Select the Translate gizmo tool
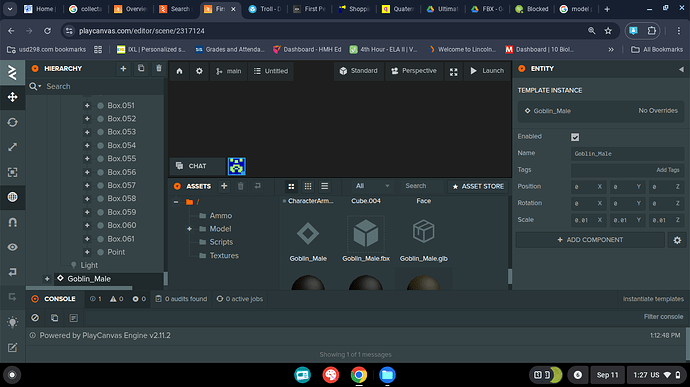The image size is (690, 387). (12, 97)
